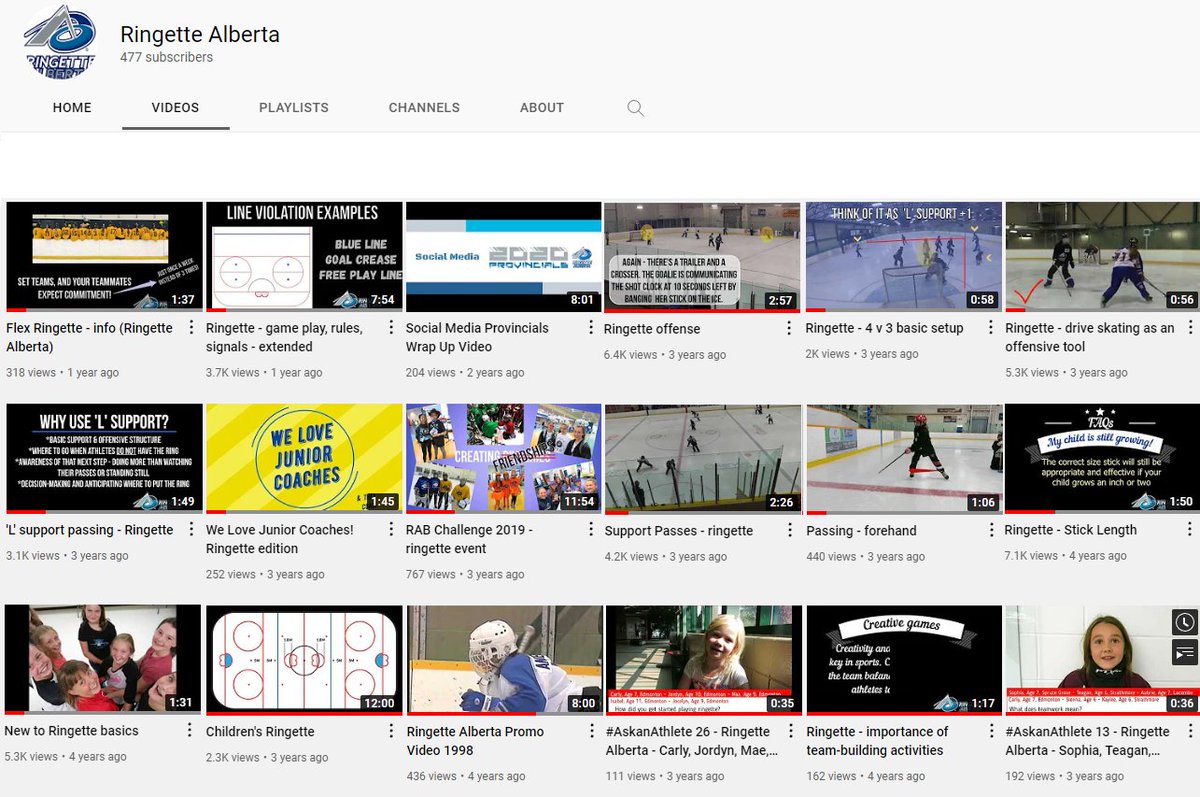Click the 2020 Provincials Social Media thumbnail

(x=503, y=257)
